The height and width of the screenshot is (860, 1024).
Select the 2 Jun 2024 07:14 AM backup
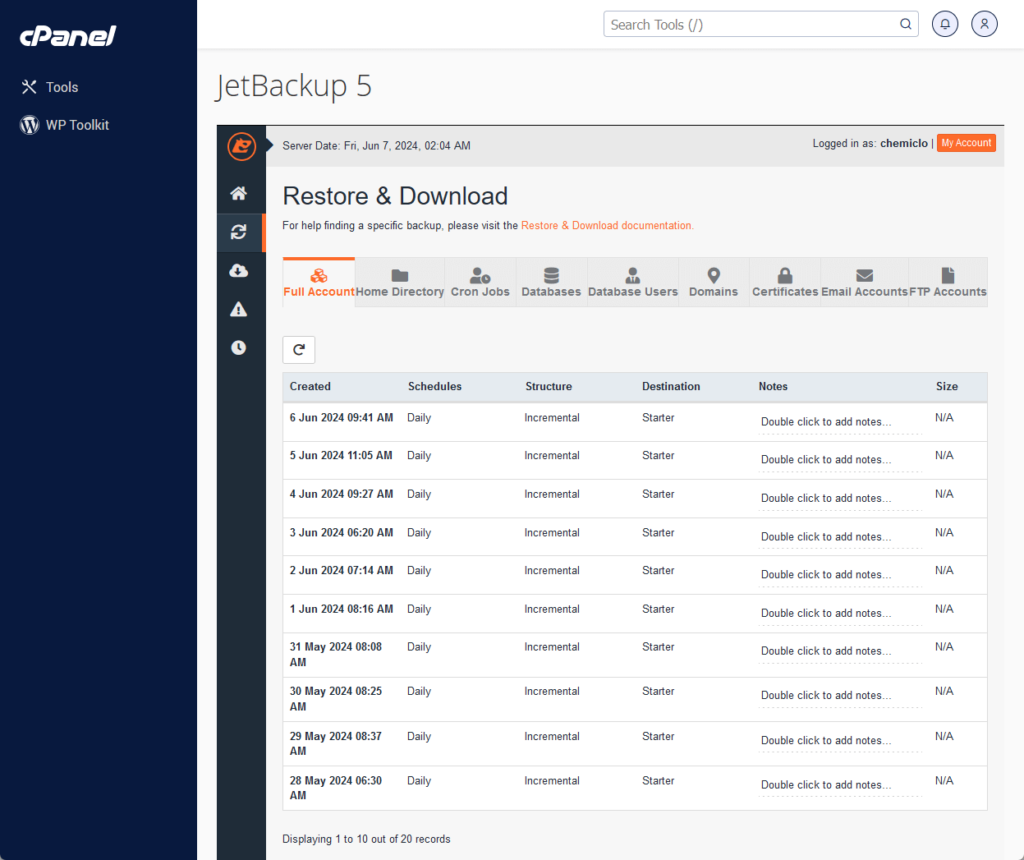pos(635,575)
